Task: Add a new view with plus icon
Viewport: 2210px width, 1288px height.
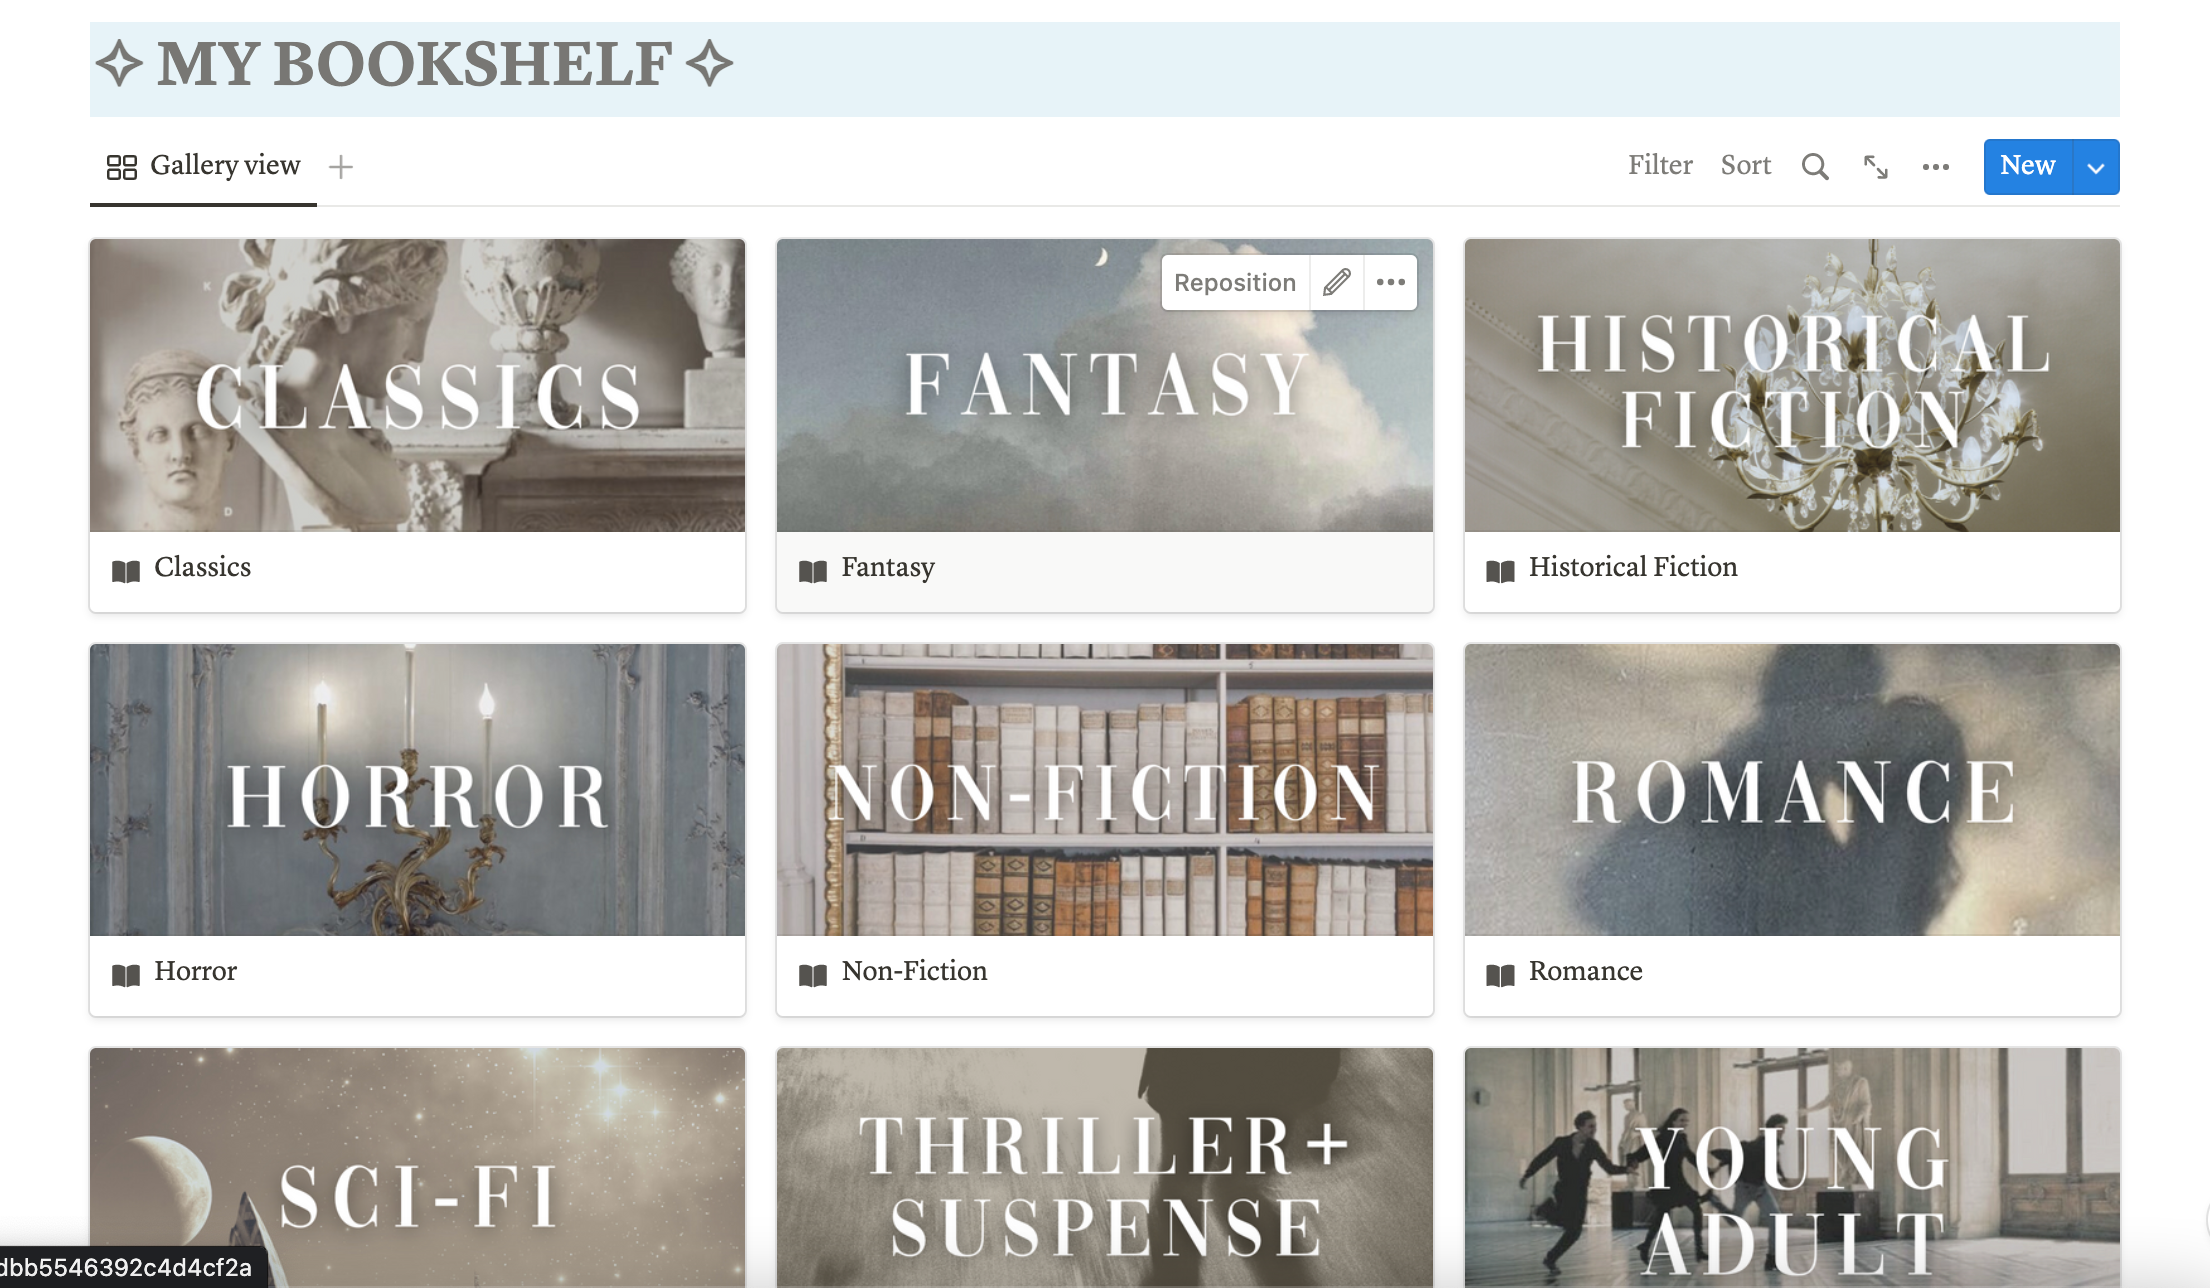Action: 341,167
